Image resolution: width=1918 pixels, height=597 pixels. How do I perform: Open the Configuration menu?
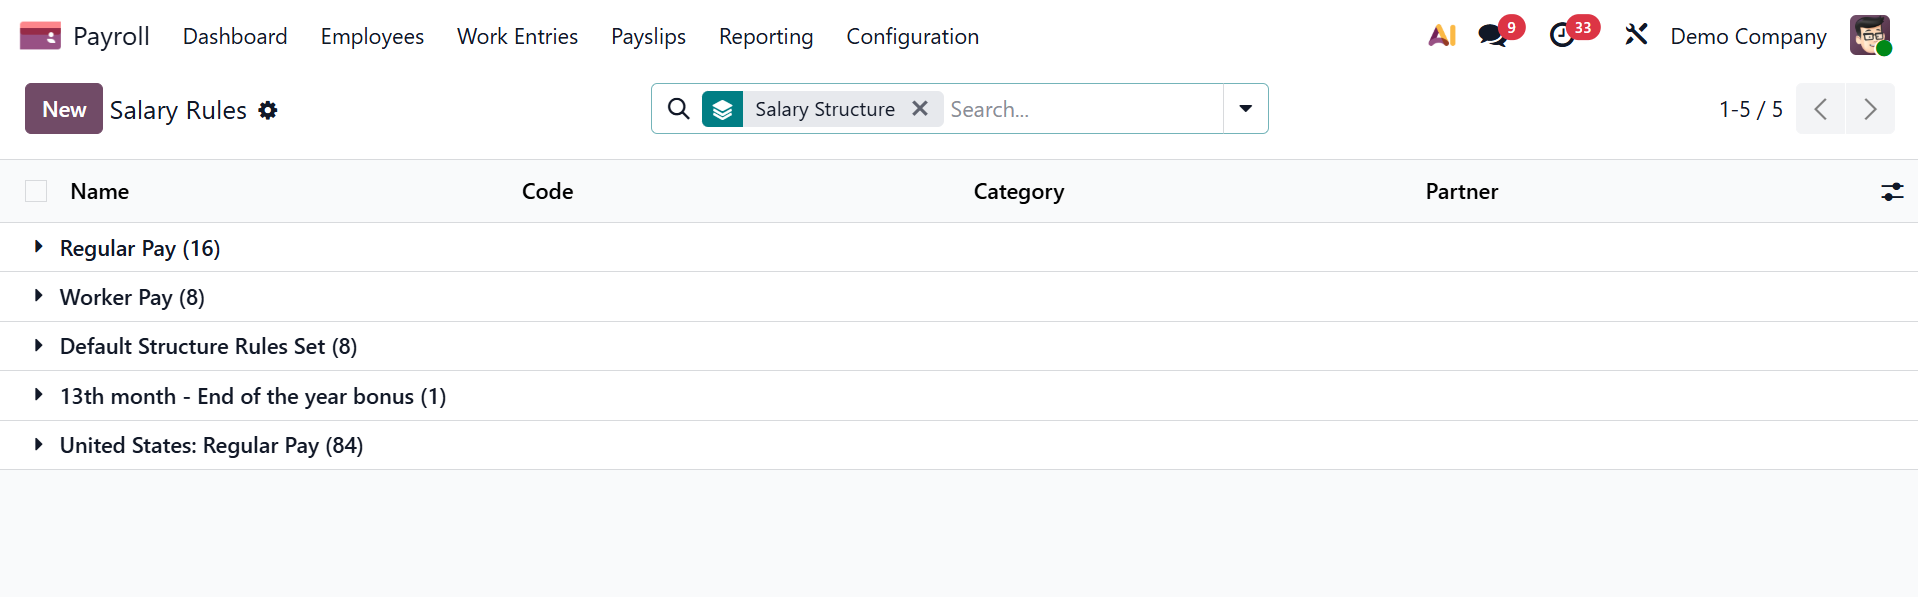pyautogui.click(x=912, y=37)
